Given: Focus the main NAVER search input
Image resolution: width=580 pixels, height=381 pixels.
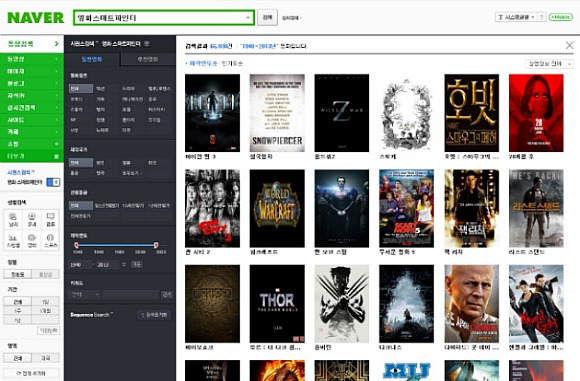Looking at the screenshot, I should (x=159, y=18).
